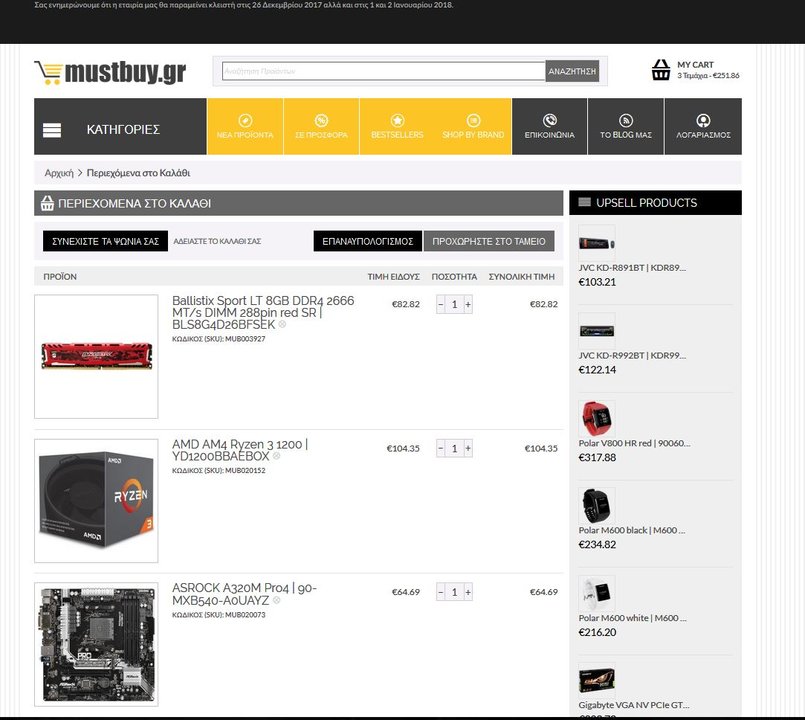The width and height of the screenshot is (805, 720).
Task: Open JVC KD-R891BT upsell product link
Action: point(632,268)
